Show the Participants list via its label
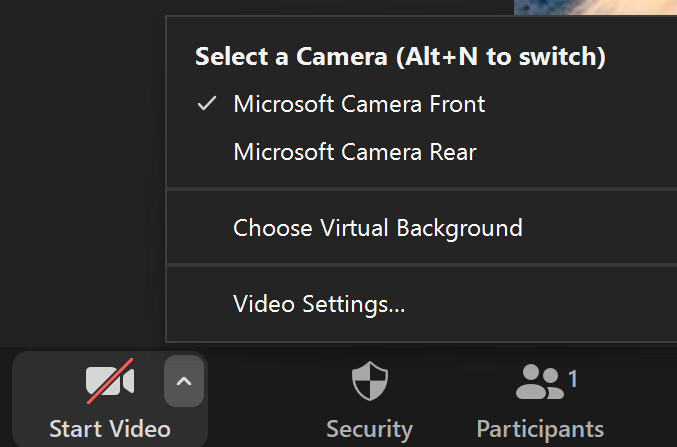 pyautogui.click(x=540, y=429)
